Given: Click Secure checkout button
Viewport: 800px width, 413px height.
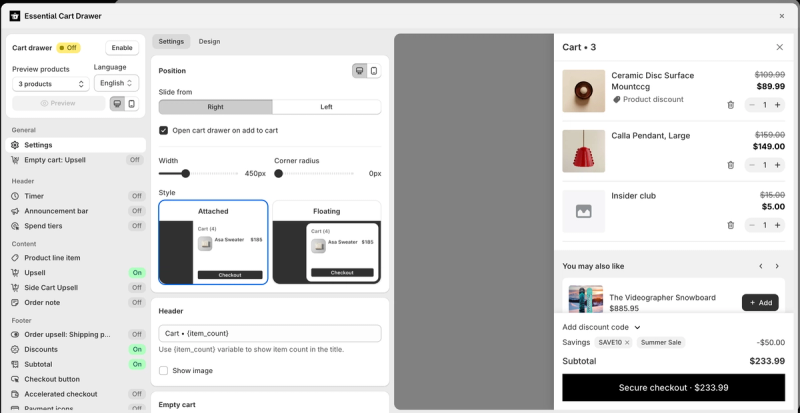Looking at the screenshot, I should tap(673, 387).
